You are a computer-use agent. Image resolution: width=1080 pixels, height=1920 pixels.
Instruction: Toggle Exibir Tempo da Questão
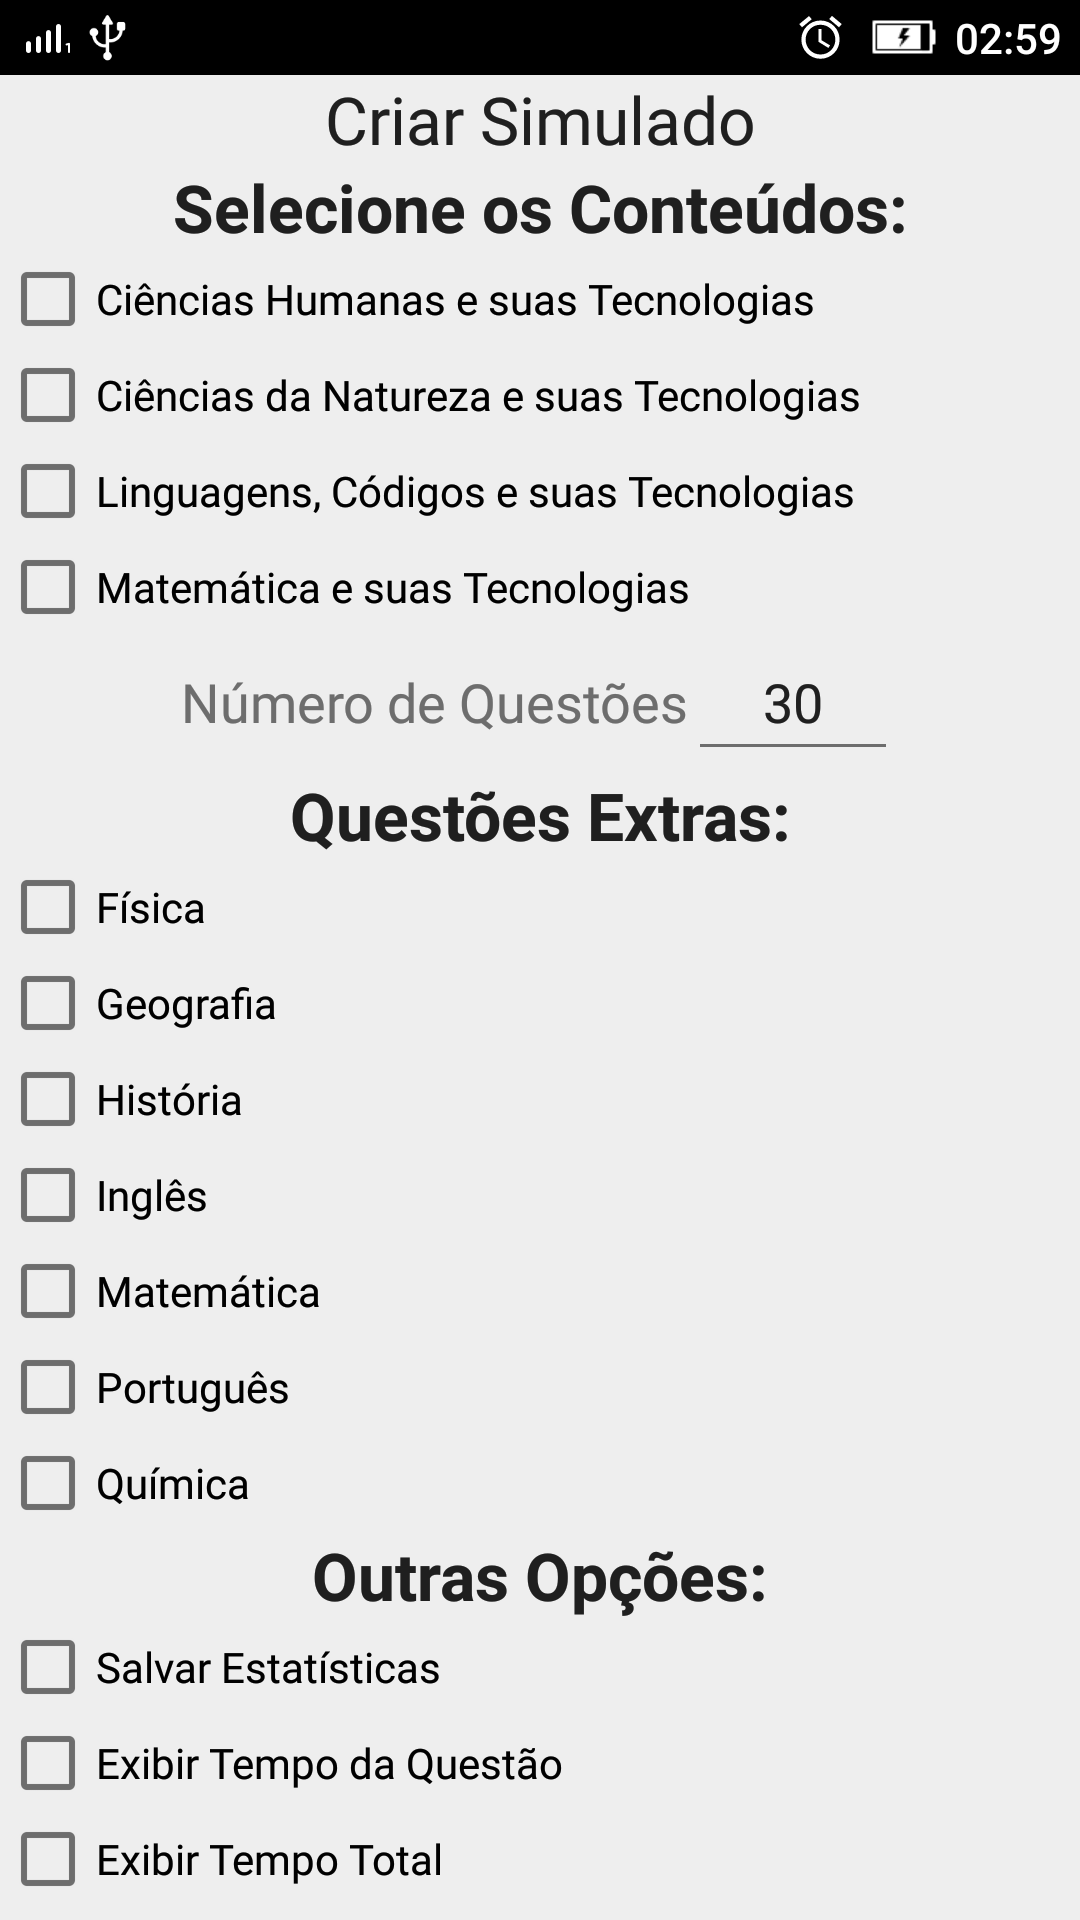point(48,1763)
